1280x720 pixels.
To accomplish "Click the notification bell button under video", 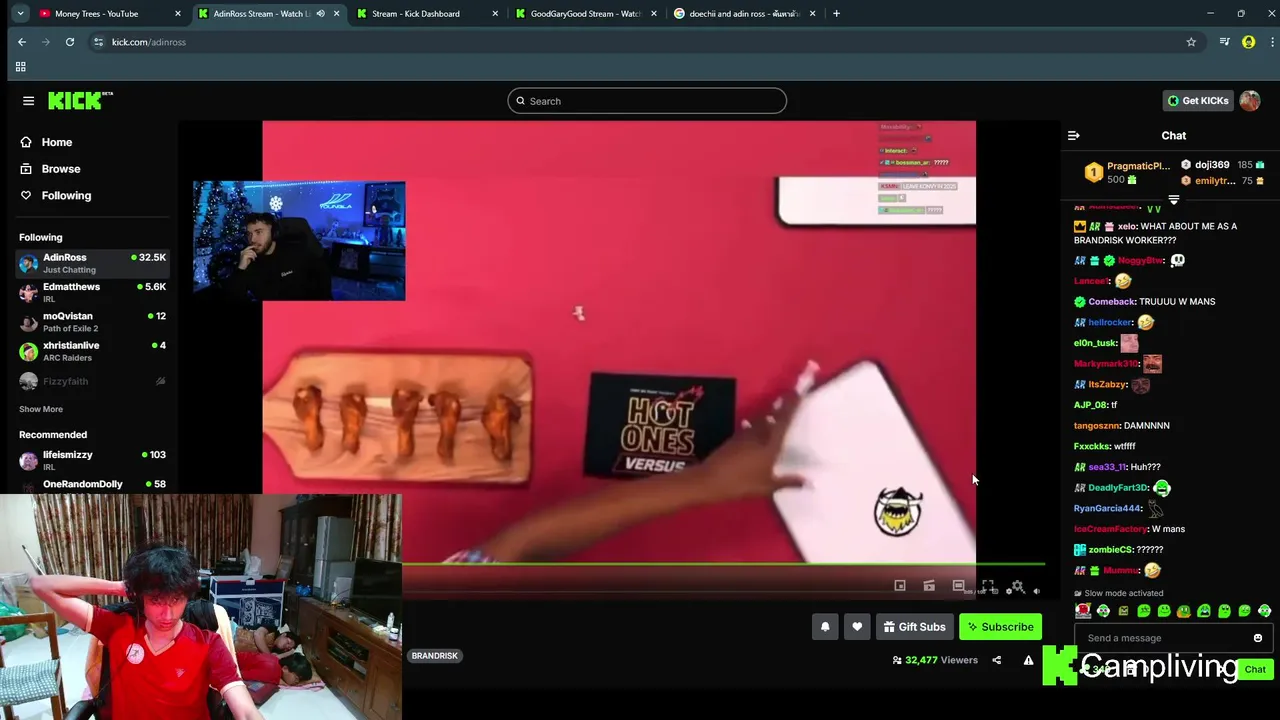I will pyautogui.click(x=825, y=627).
